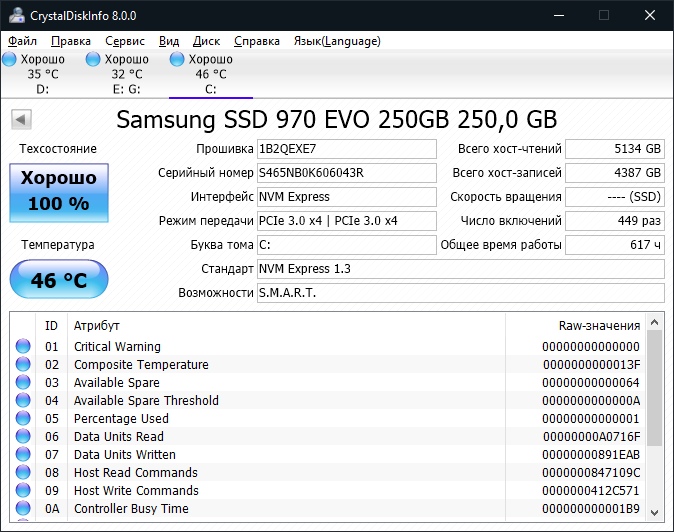Click total host reads value 5134 GB
Viewport: 674px width, 532px height.
[615, 149]
